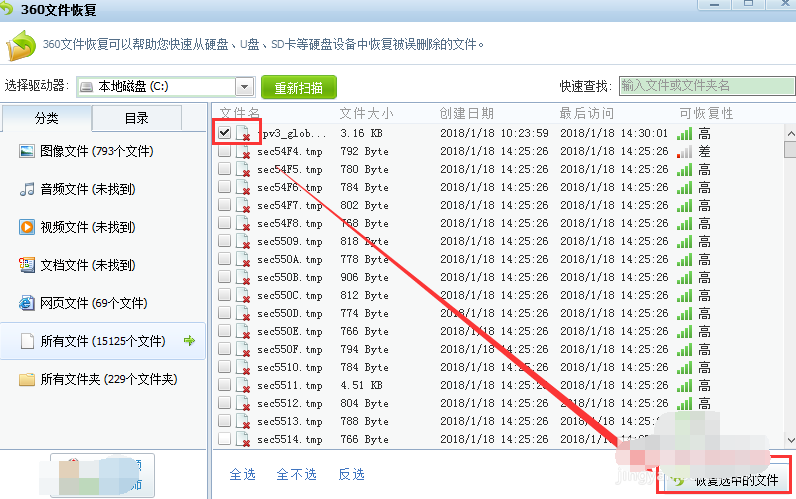Image resolution: width=796 pixels, height=499 pixels.
Task: Check the box for sec5514.tmp
Action: pyautogui.click(x=224, y=439)
